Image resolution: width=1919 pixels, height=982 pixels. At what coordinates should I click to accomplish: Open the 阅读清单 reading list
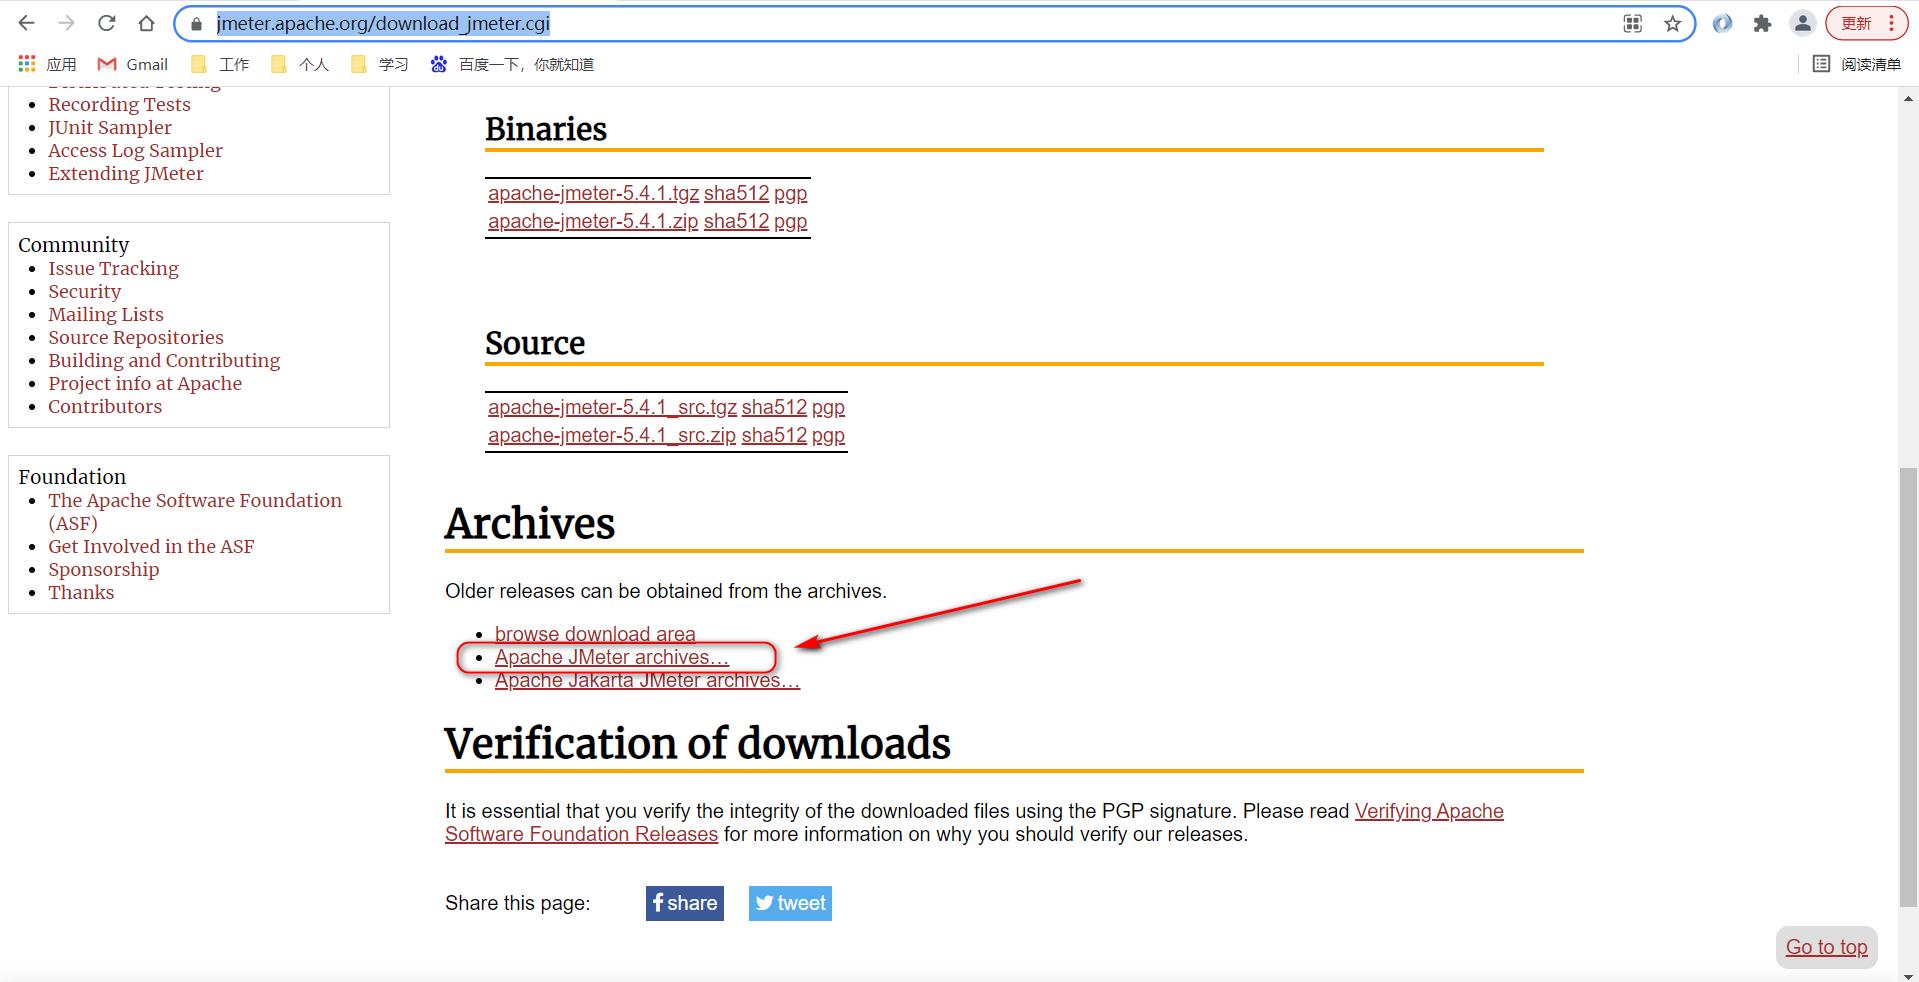1857,64
